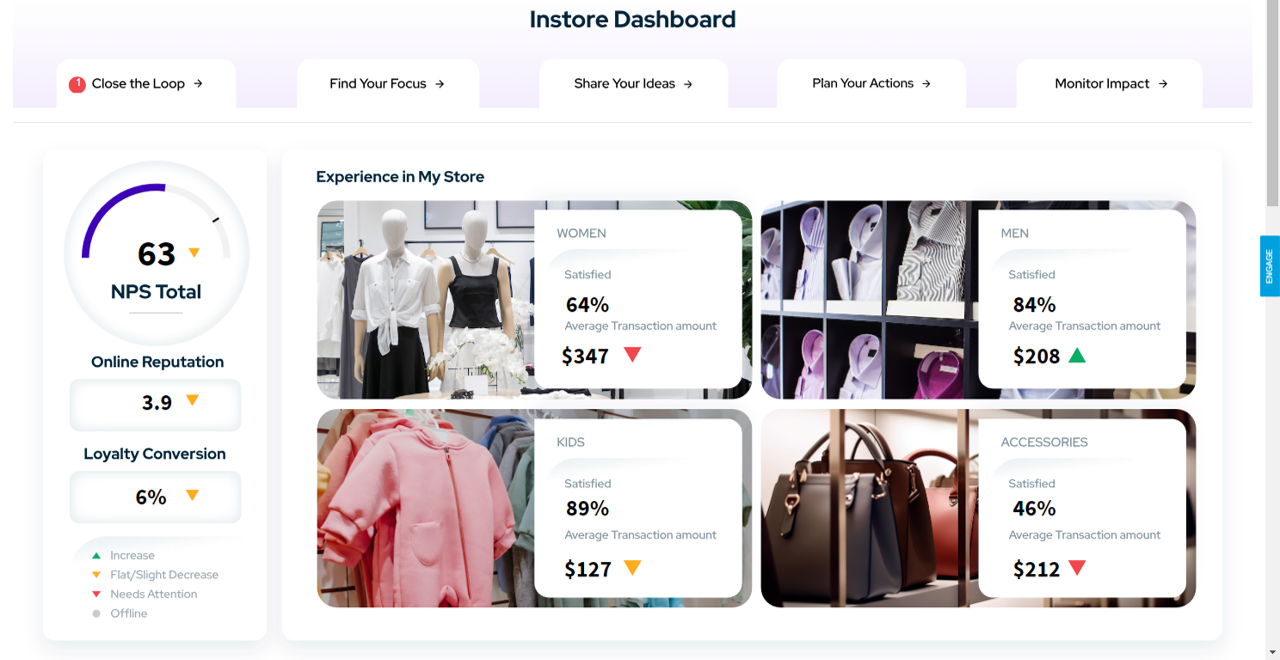Click the green up arrow next to $208
The width and height of the screenshot is (1280, 660).
[x=1077, y=354]
